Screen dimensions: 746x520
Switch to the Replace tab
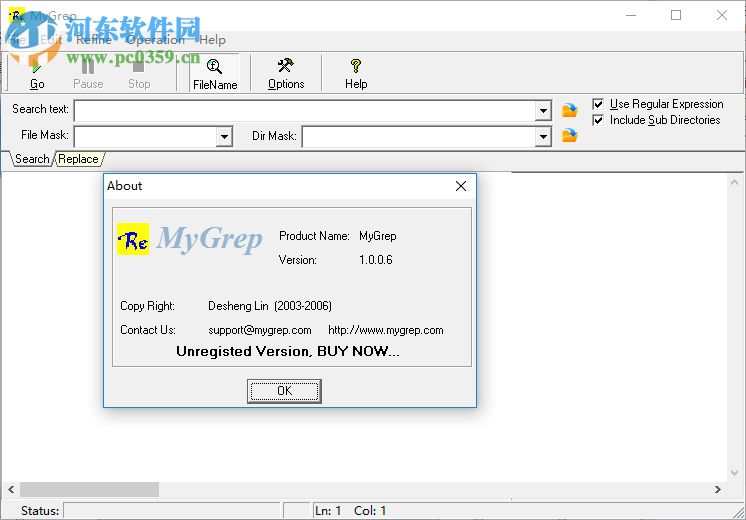(79, 159)
